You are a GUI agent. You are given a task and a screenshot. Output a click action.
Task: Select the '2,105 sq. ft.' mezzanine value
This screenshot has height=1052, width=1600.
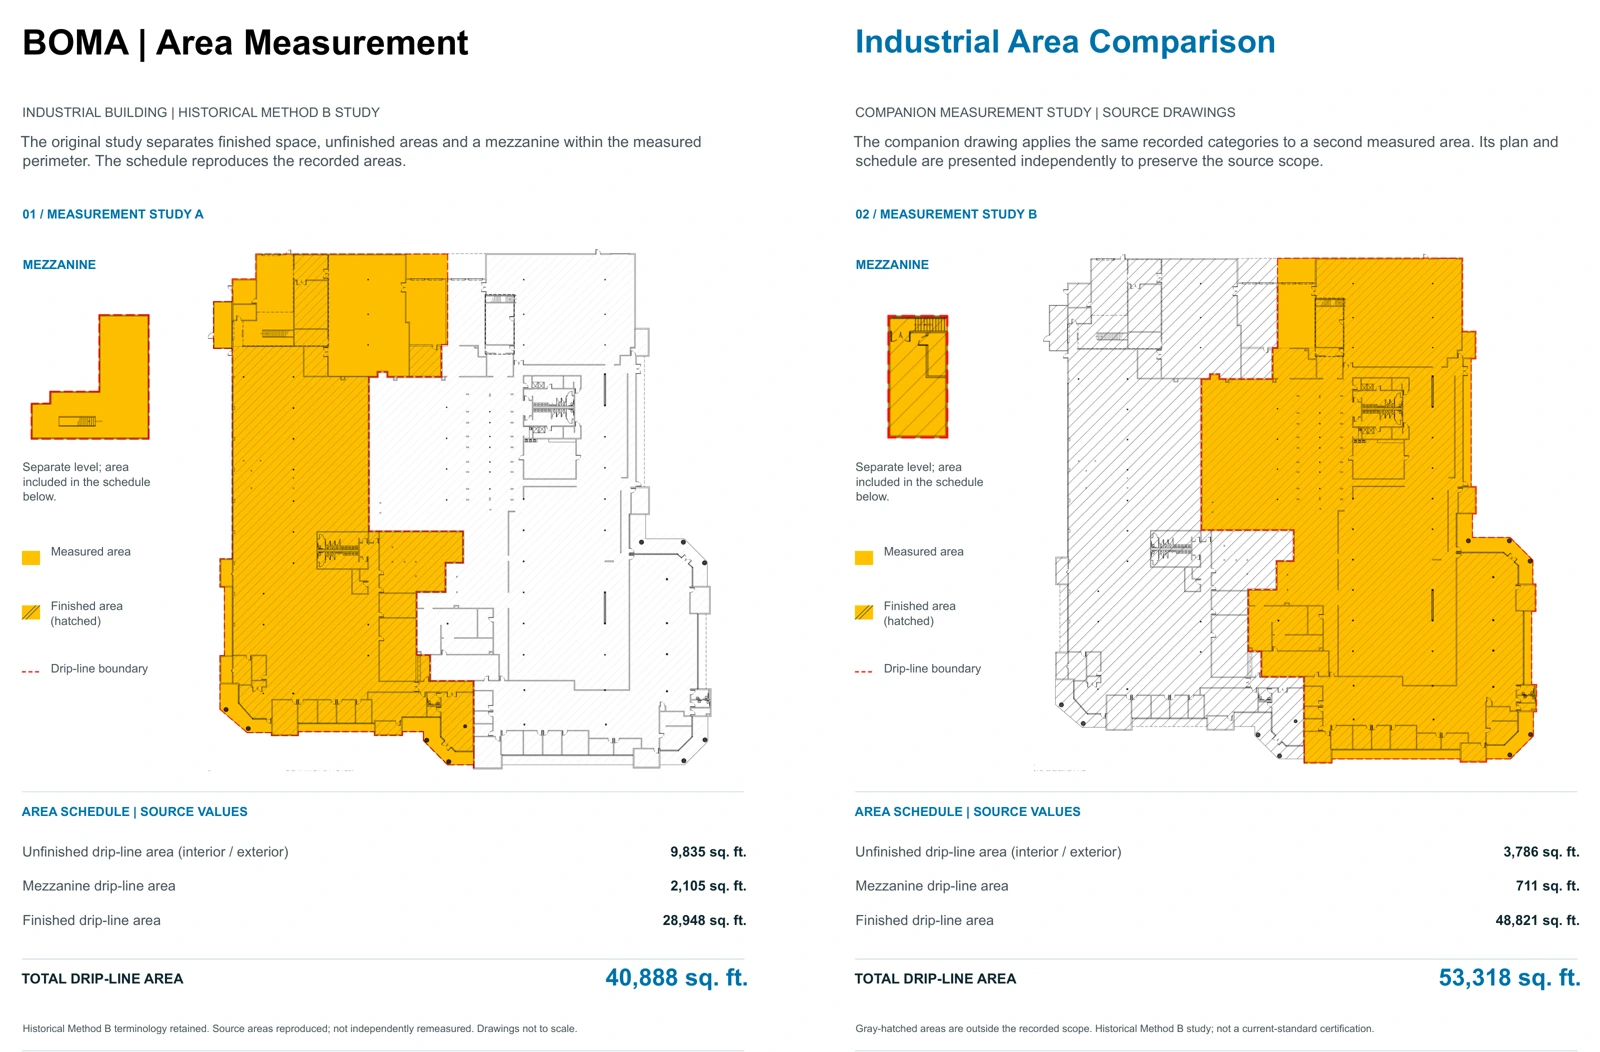(x=708, y=886)
